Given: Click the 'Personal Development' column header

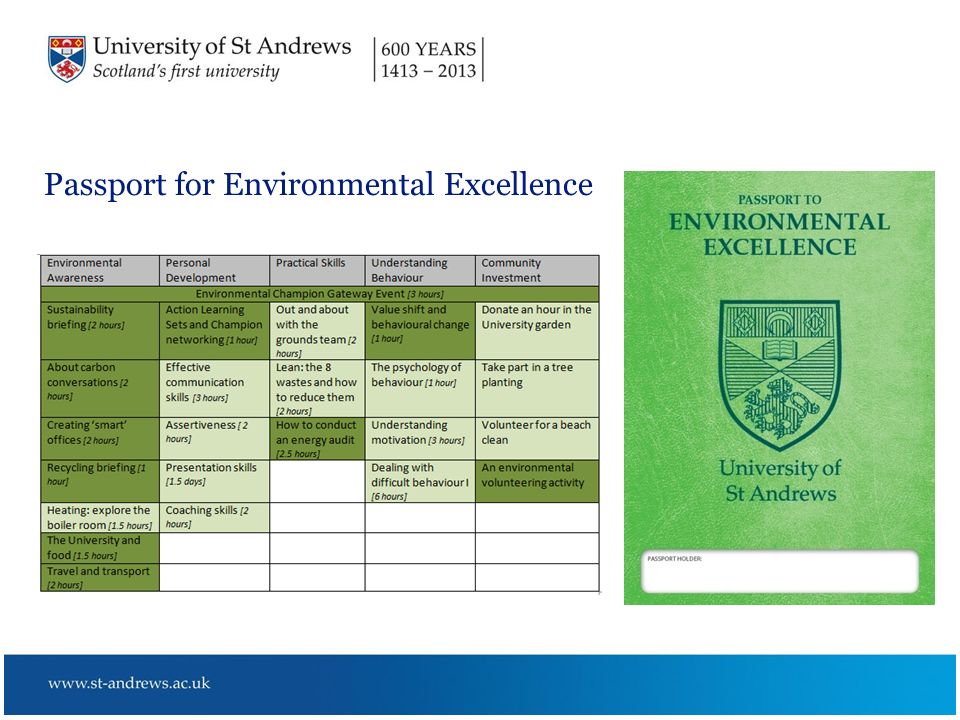Looking at the screenshot, I should click(214, 270).
